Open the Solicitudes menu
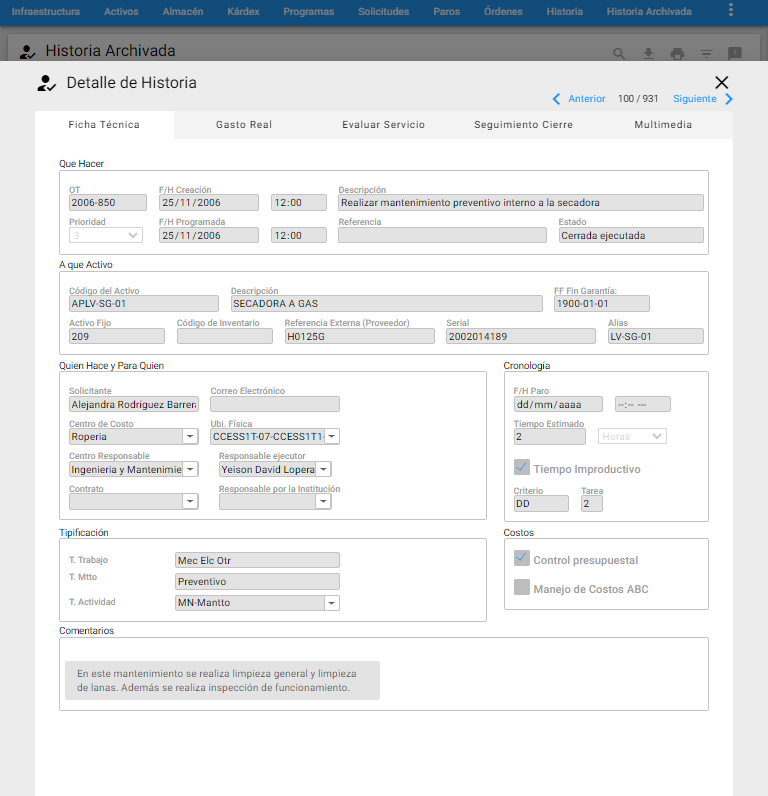 tap(383, 12)
